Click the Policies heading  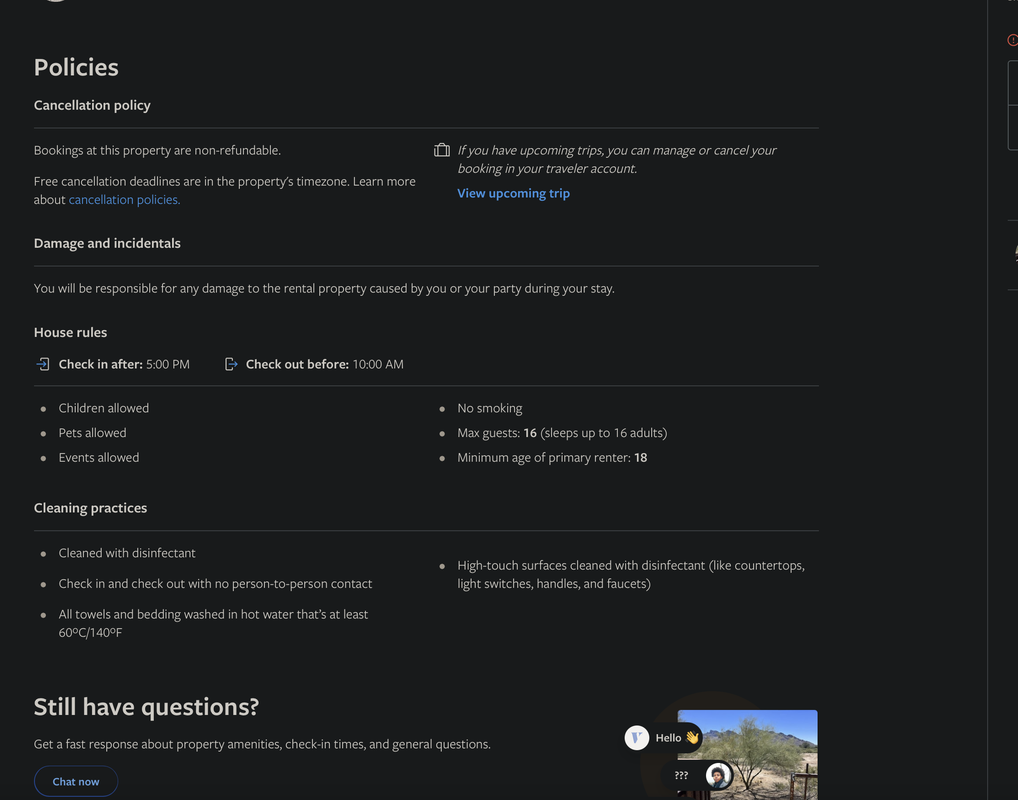pyautogui.click(x=76, y=68)
